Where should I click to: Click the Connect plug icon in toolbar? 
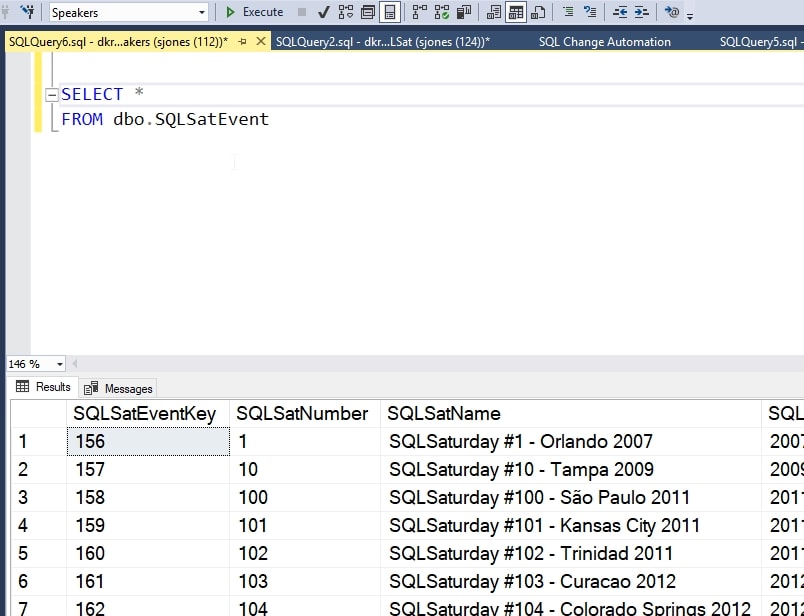coord(5,12)
